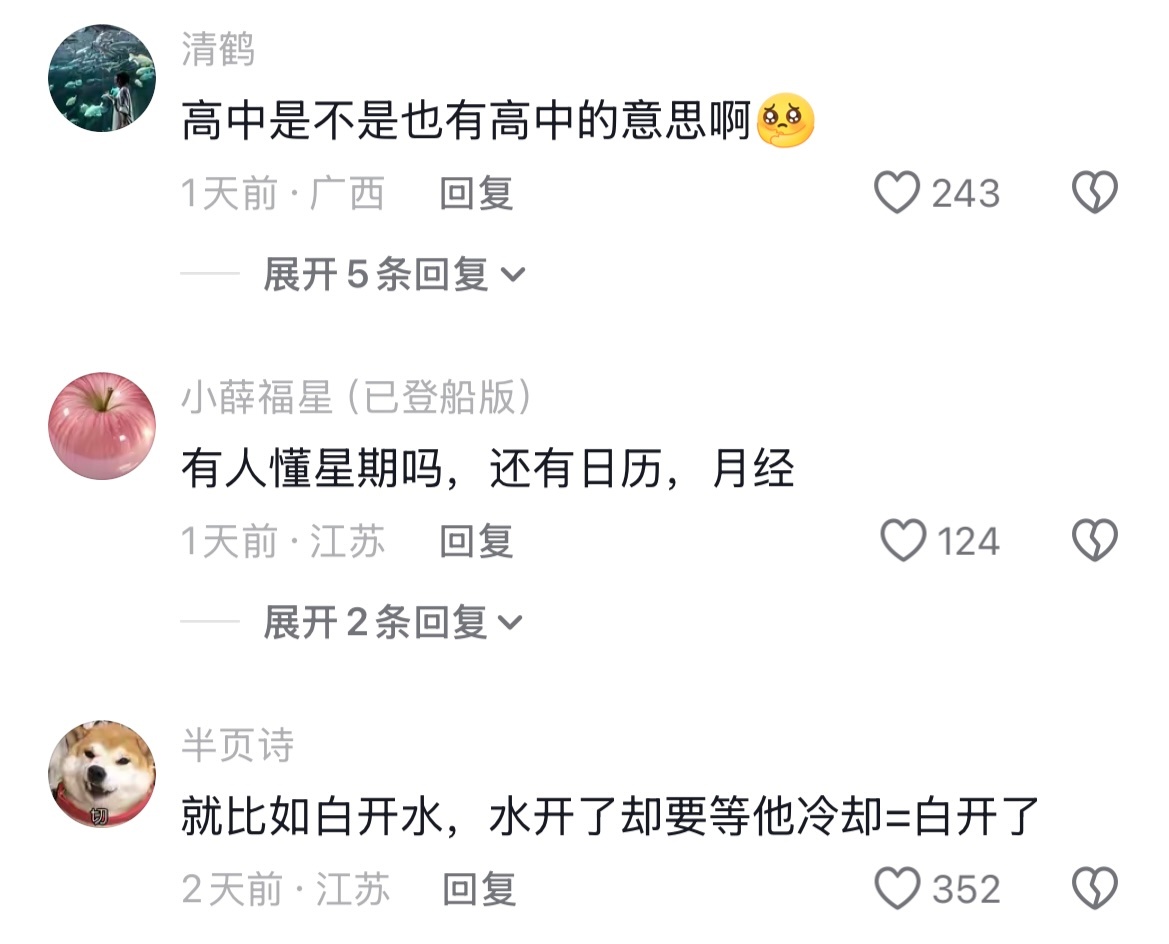Select comment text 有人懂星期吗，还有日历，月经
This screenshot has width=1169, height=944.
[x=488, y=468]
